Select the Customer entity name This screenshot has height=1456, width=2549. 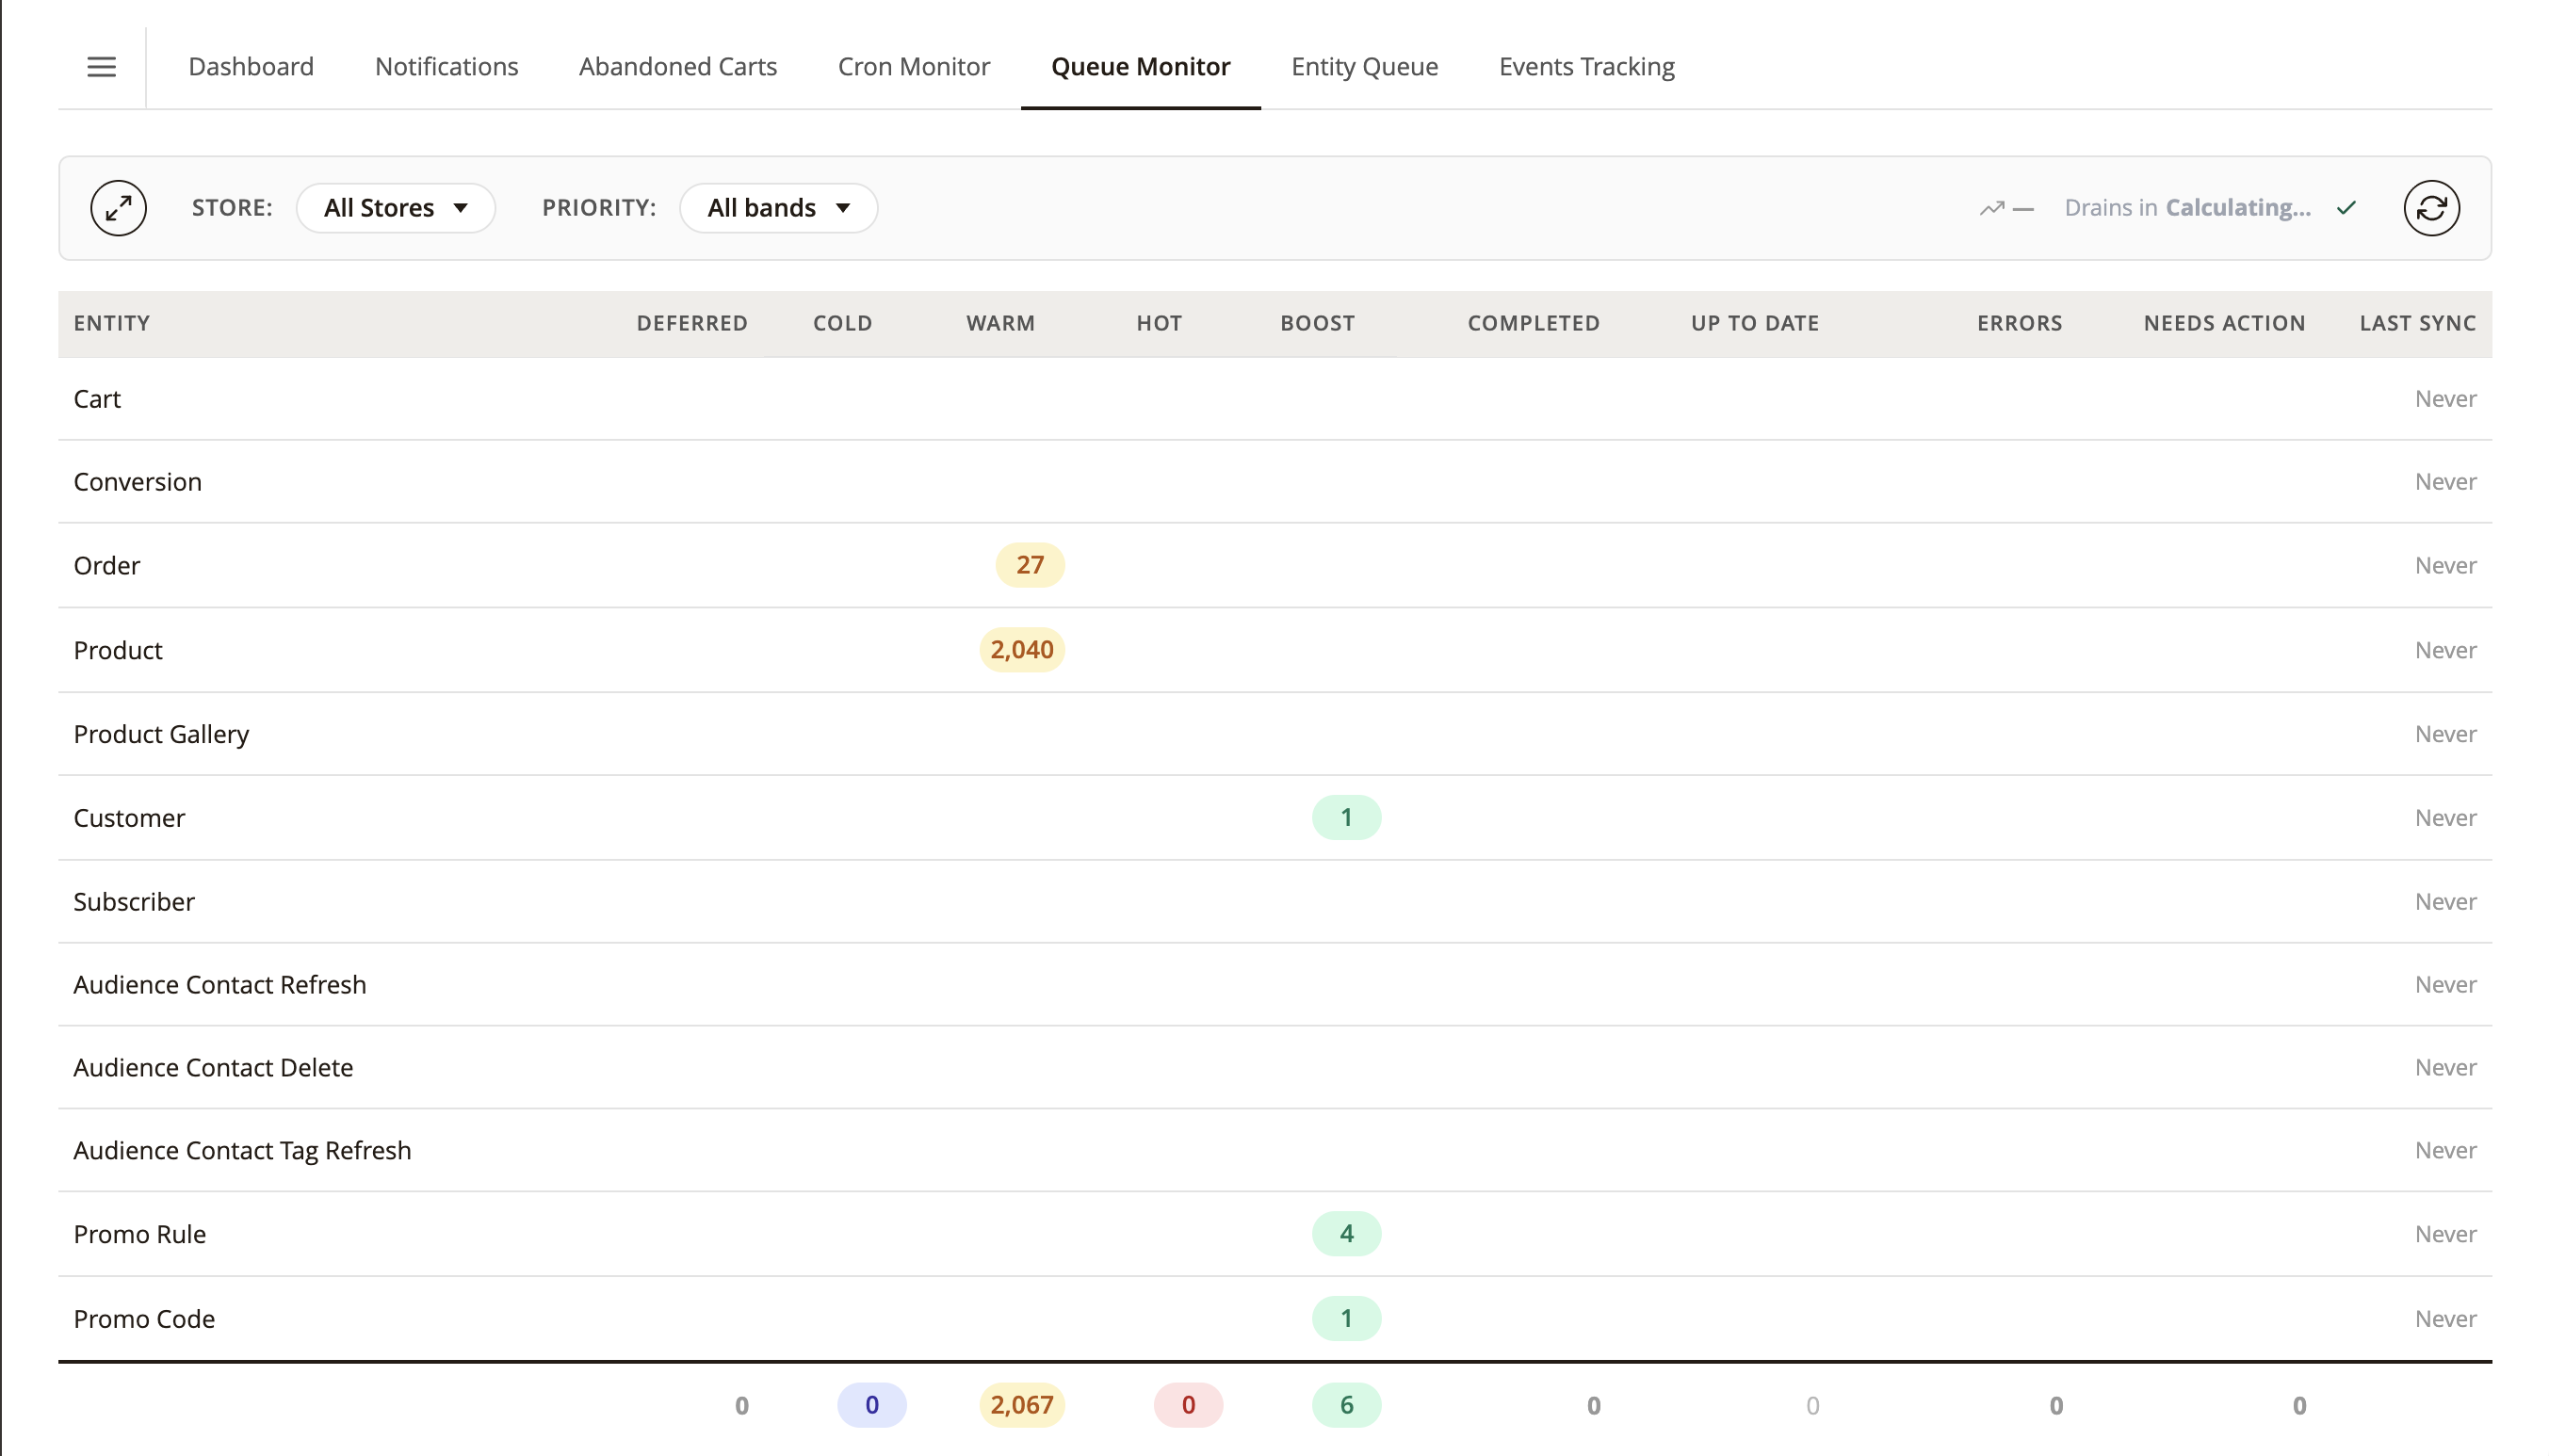pyautogui.click(x=129, y=818)
